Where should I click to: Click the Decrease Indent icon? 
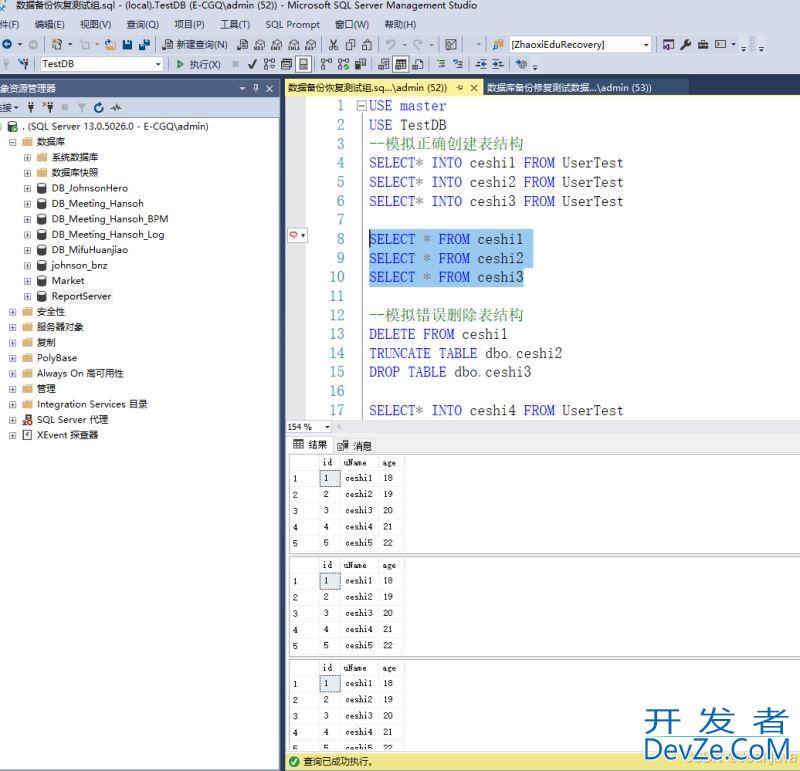tap(481, 64)
